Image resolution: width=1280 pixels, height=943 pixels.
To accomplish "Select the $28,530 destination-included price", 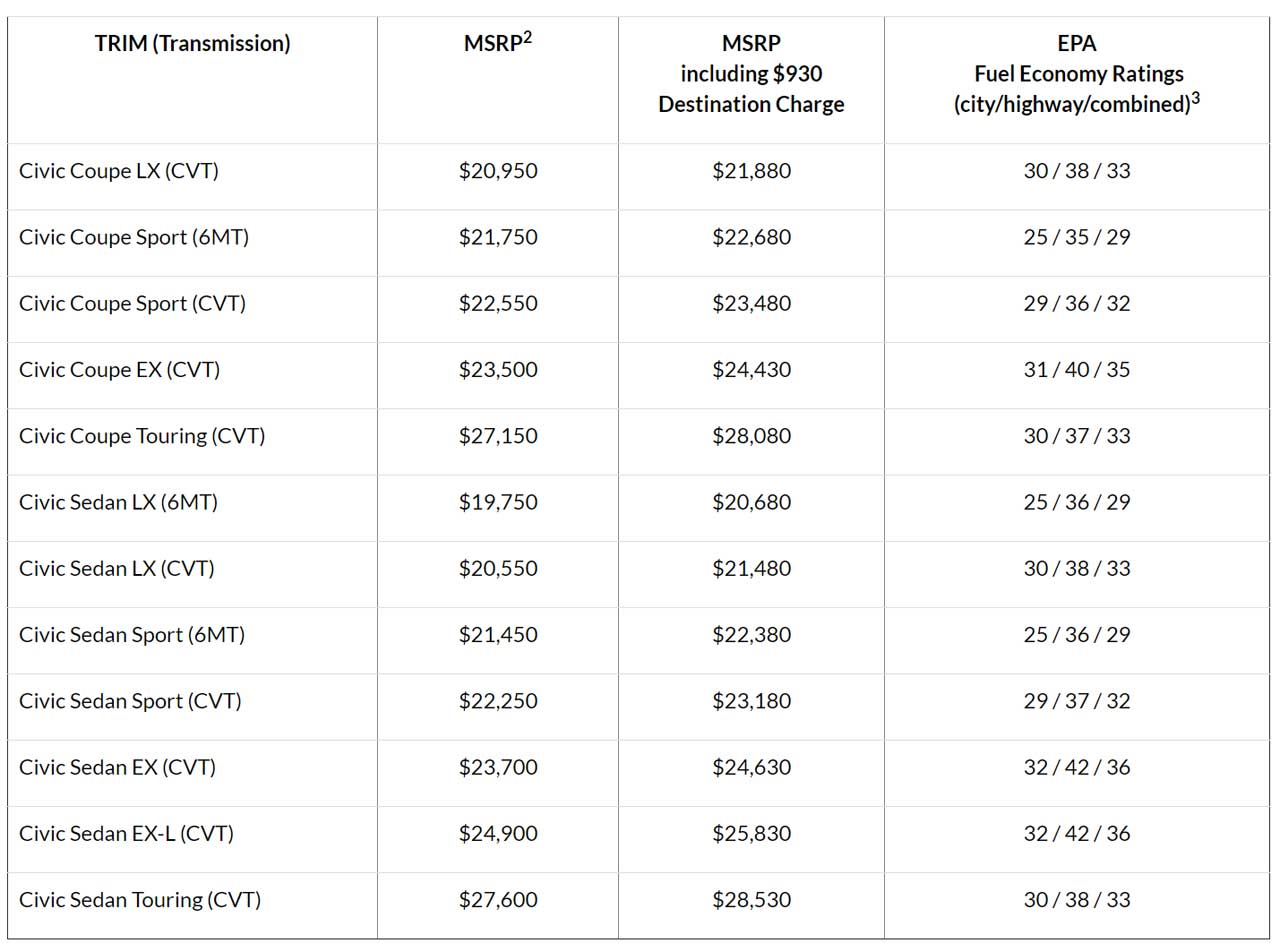I will point(751,900).
